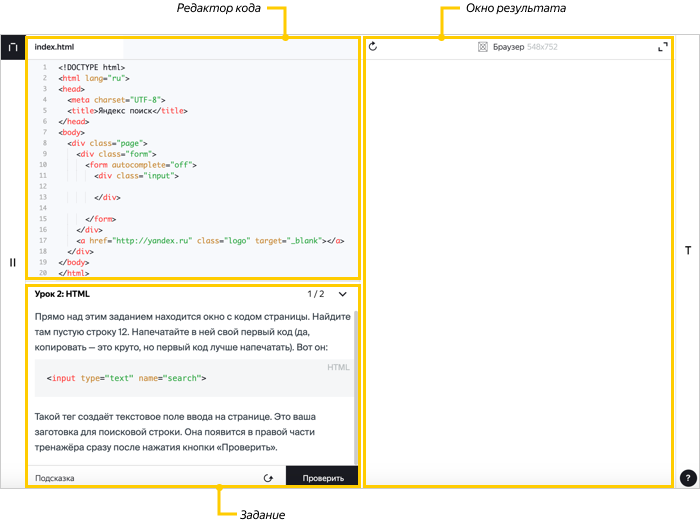Open the Подсказка hint link
The image size is (700, 523).
pos(54,478)
